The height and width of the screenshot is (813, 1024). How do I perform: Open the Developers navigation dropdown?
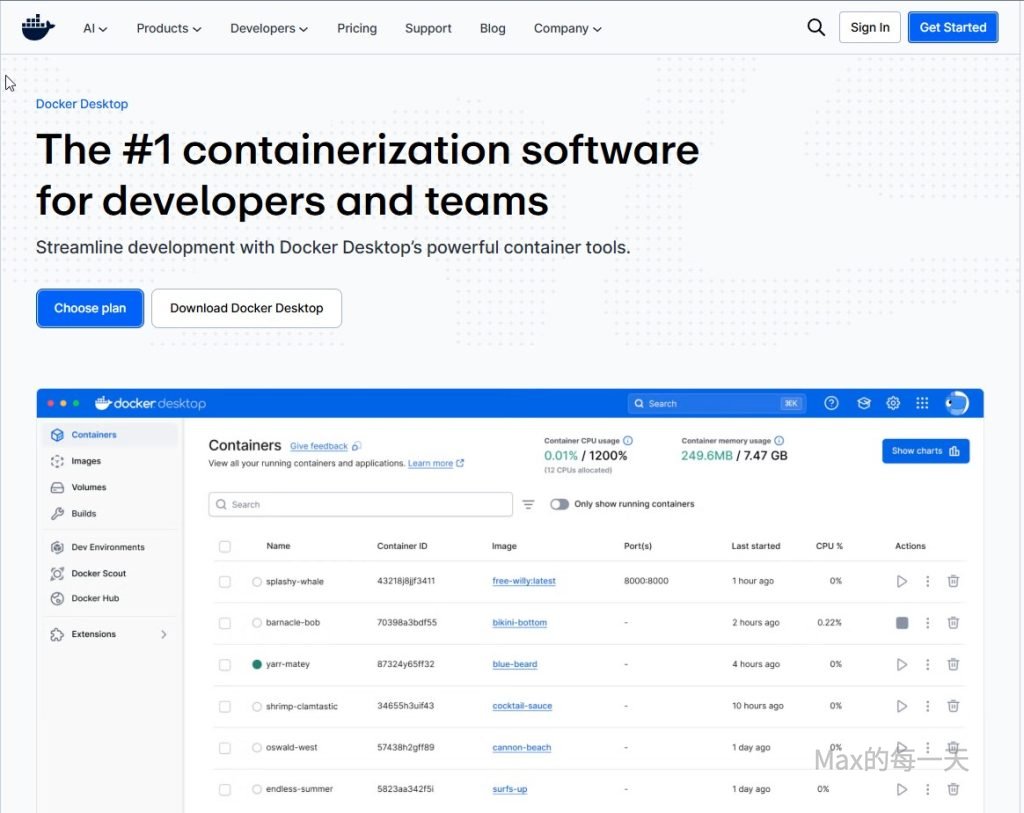click(x=268, y=28)
